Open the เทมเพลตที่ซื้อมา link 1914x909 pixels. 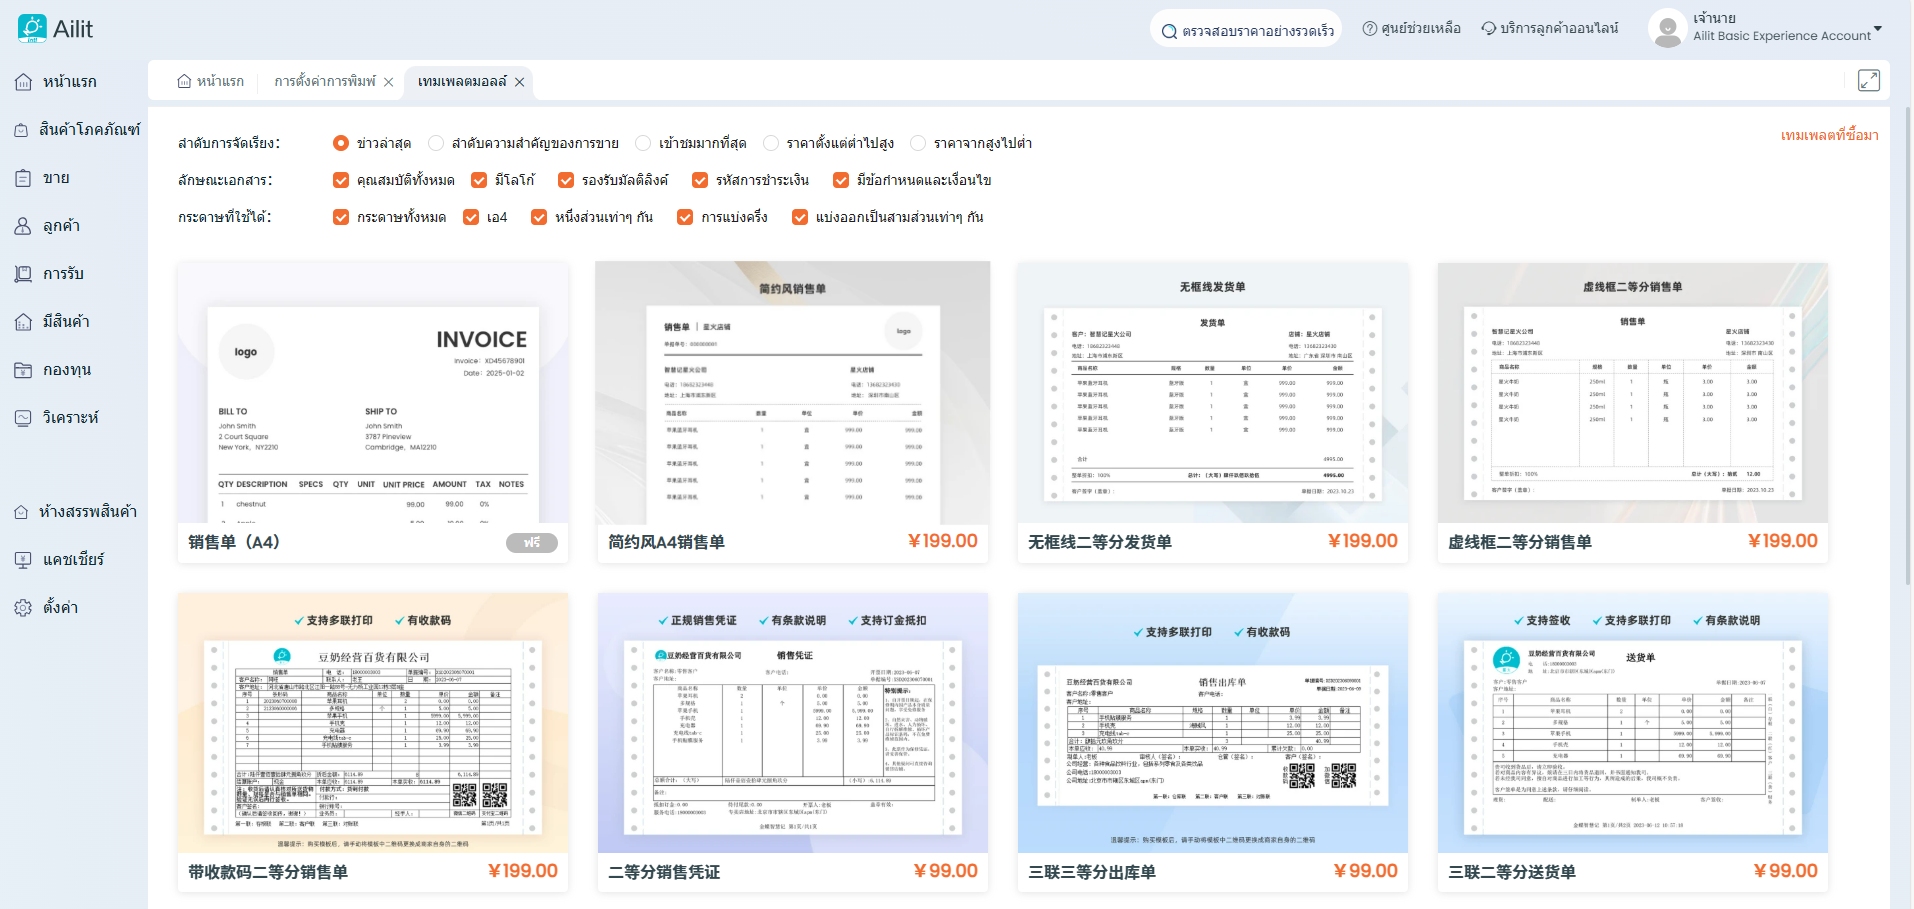point(1829,135)
